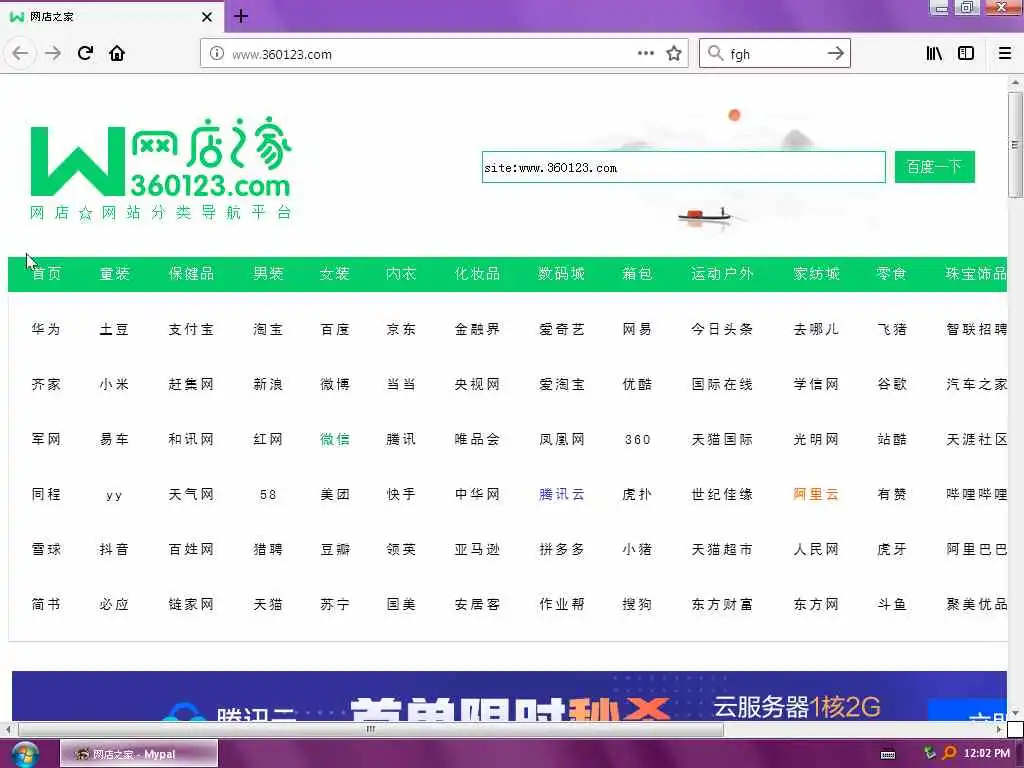Open the Library bookshelf icon

pyautogui.click(x=934, y=53)
